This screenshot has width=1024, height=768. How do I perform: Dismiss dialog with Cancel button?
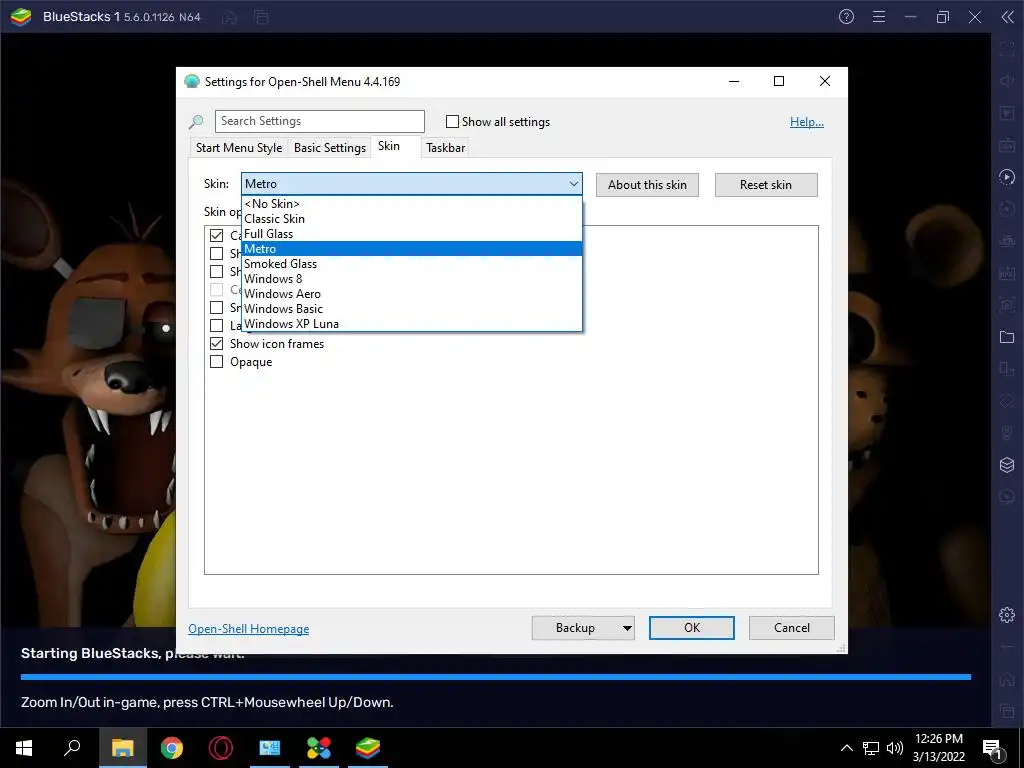pyautogui.click(x=792, y=628)
